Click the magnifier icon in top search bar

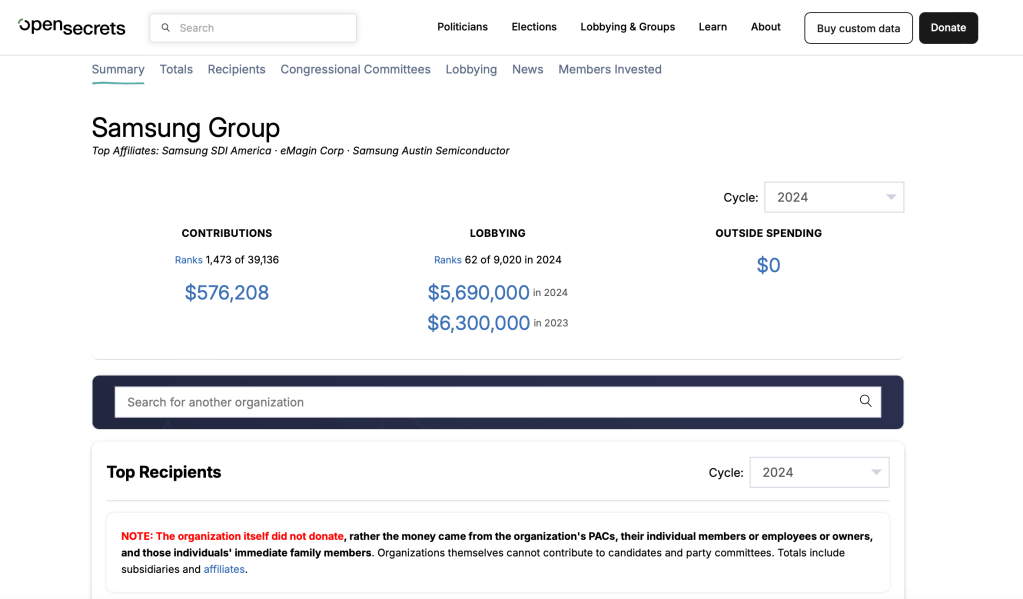pyautogui.click(x=166, y=28)
